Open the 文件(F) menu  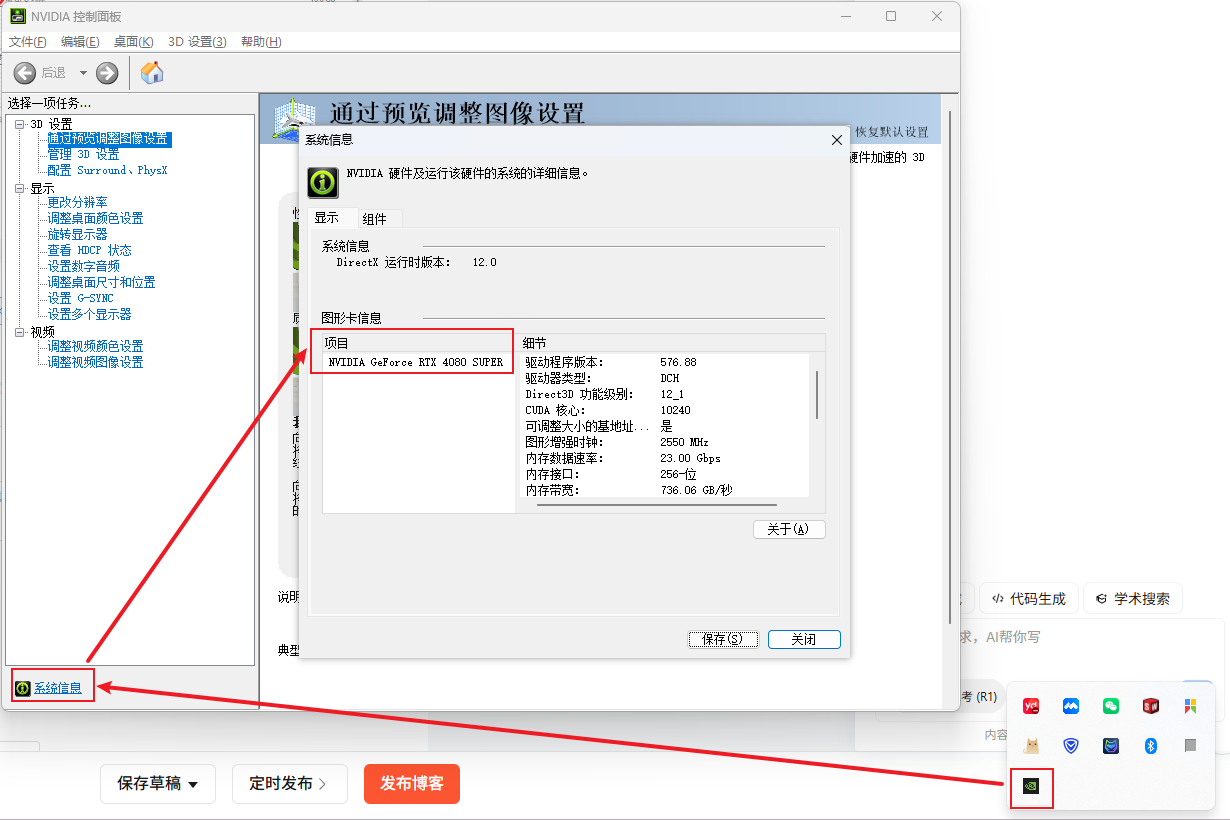[x=27, y=42]
